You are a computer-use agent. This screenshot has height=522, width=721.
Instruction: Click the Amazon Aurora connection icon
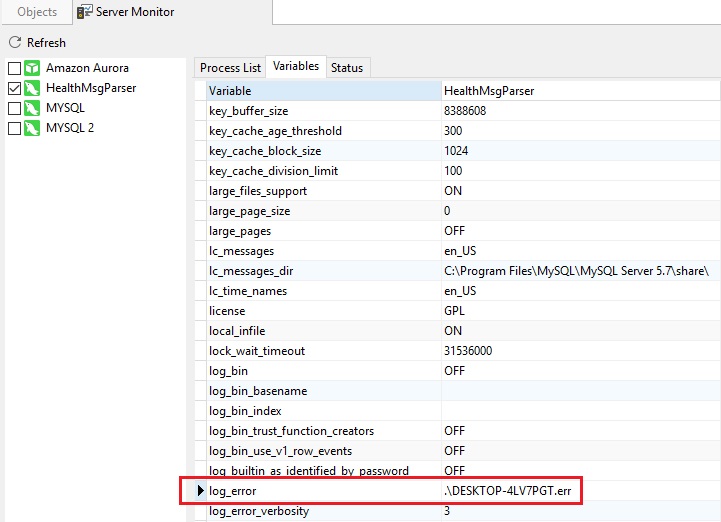point(32,68)
